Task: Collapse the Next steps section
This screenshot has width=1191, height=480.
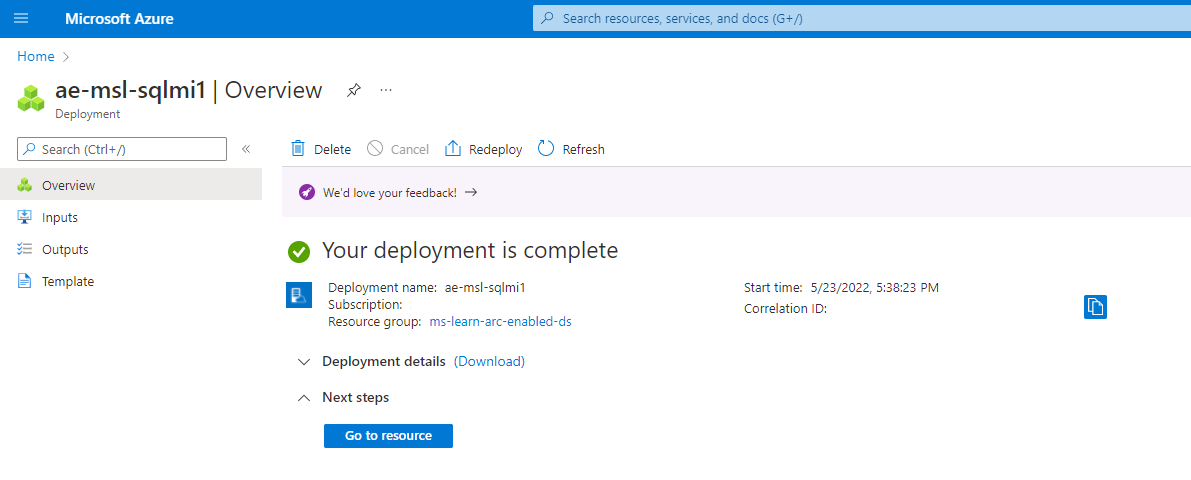Action: tap(304, 397)
